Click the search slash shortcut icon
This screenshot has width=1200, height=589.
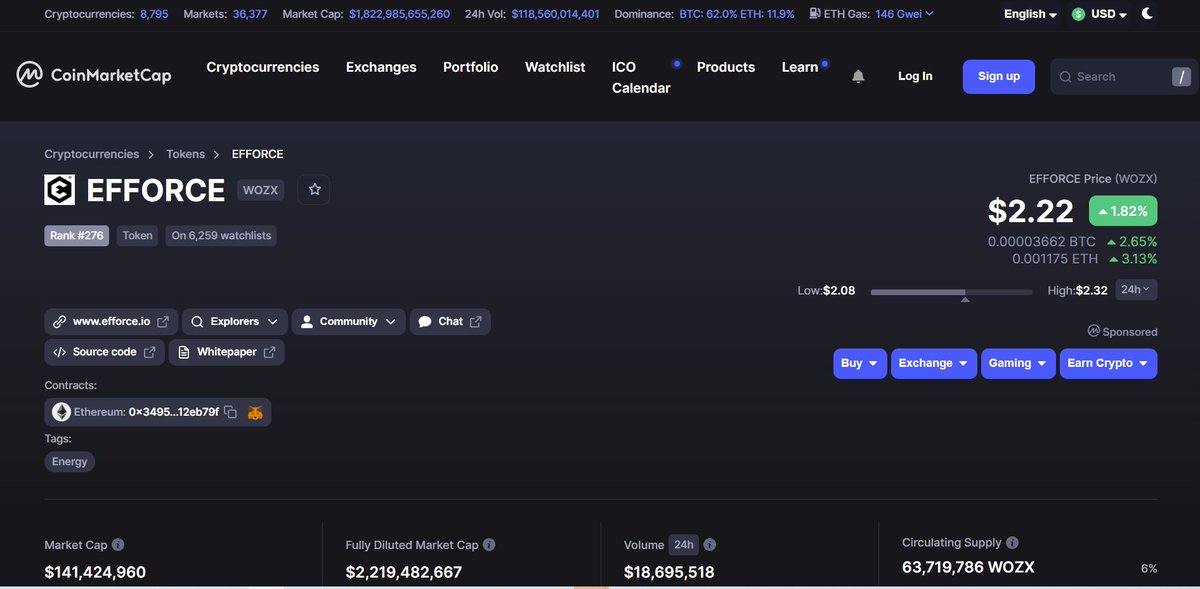coord(1181,76)
